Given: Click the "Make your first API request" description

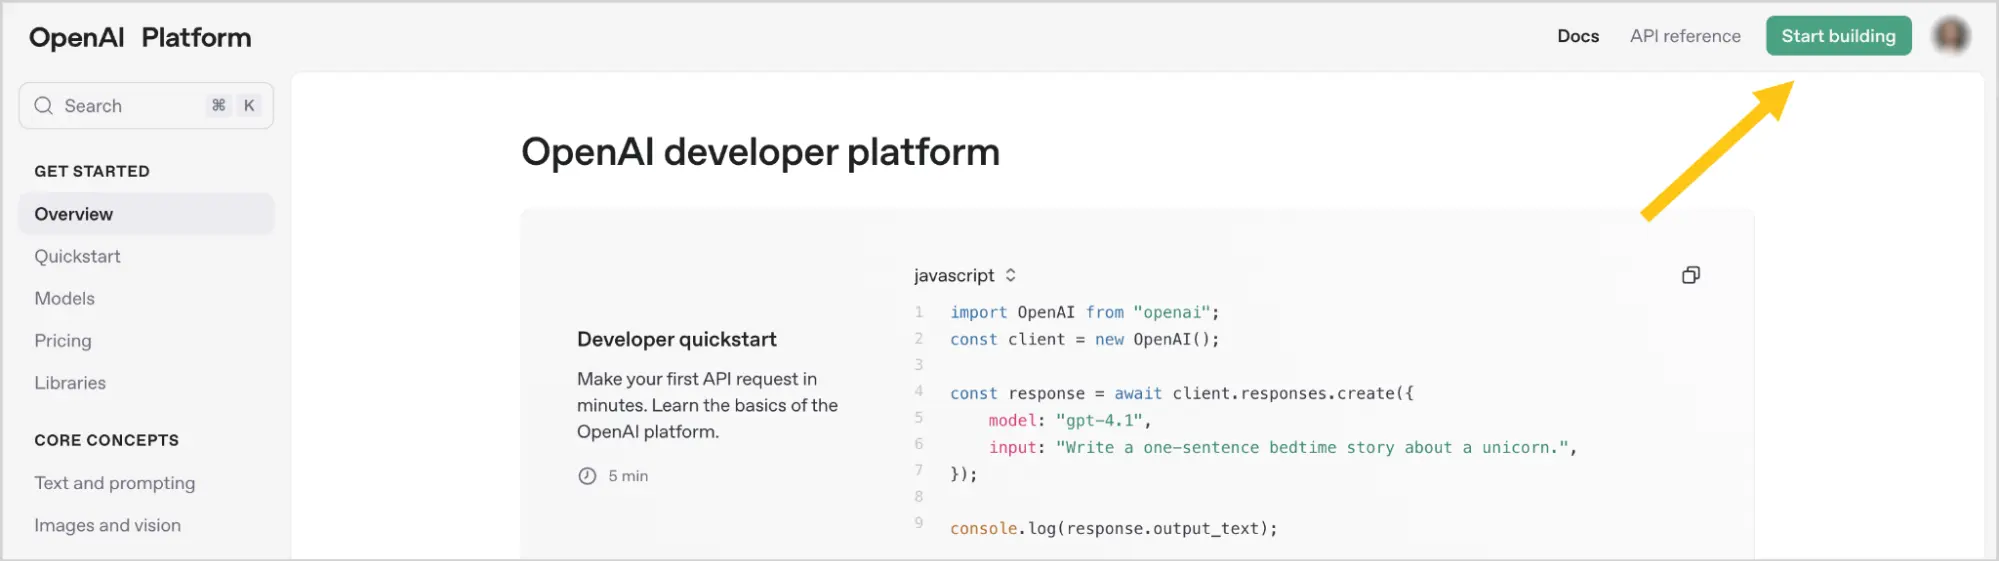Looking at the screenshot, I should [707, 405].
